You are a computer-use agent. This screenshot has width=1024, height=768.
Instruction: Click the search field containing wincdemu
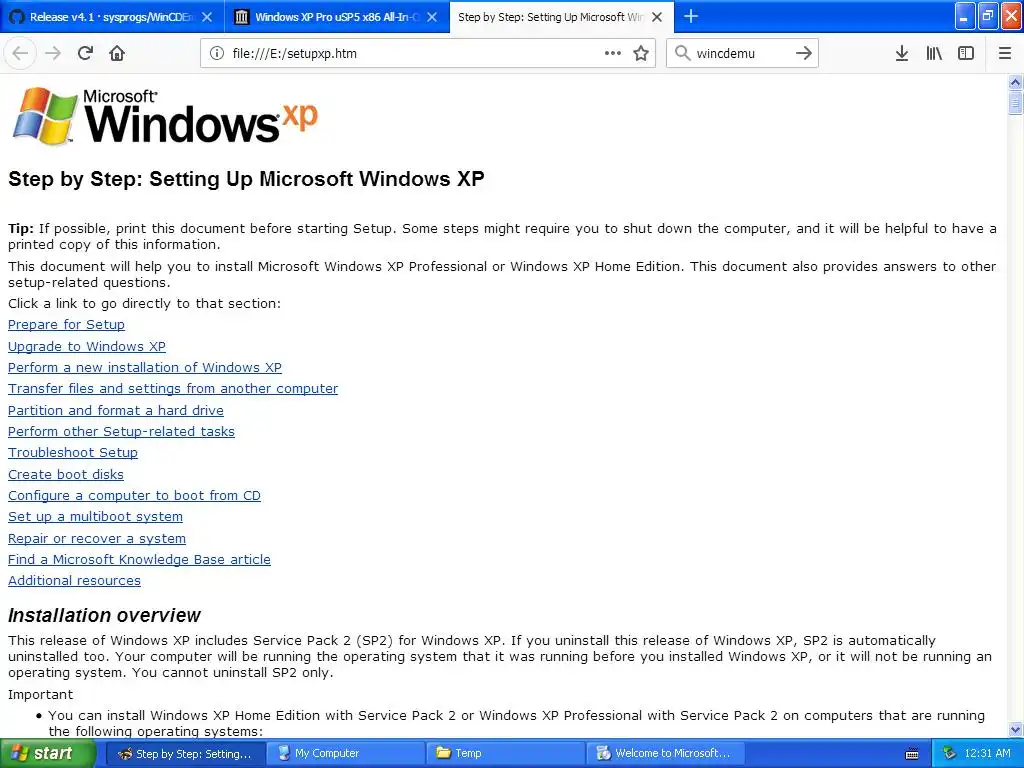[x=742, y=53]
